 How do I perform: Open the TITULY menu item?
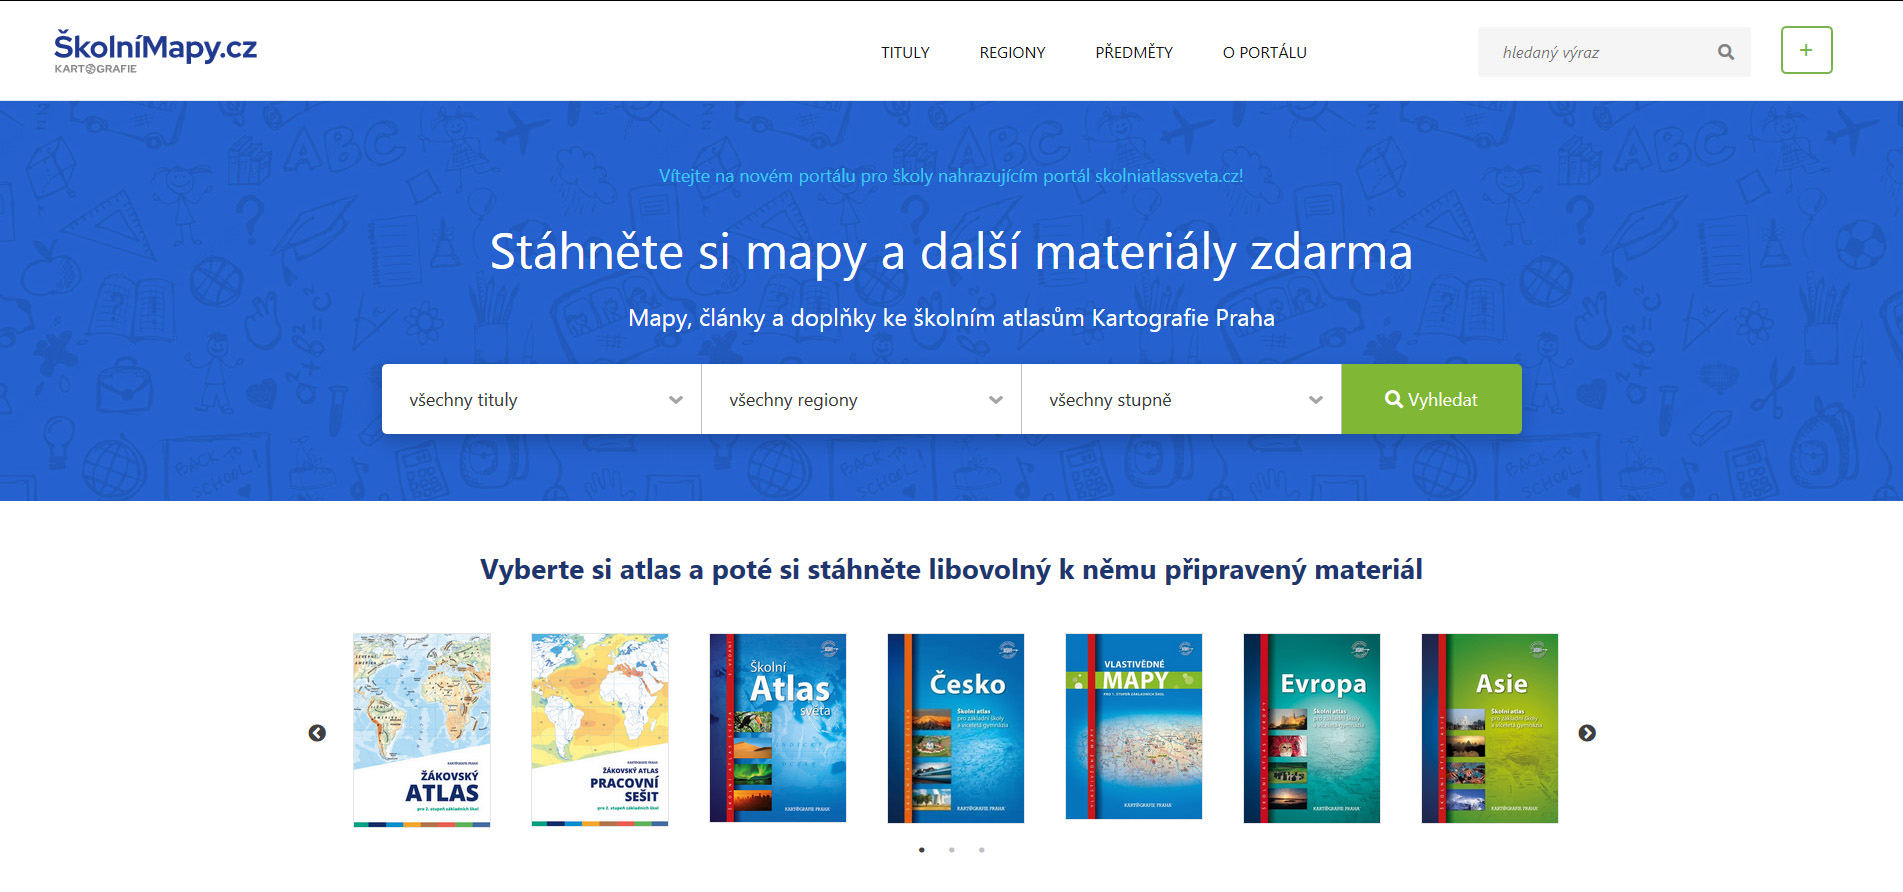[x=905, y=52]
